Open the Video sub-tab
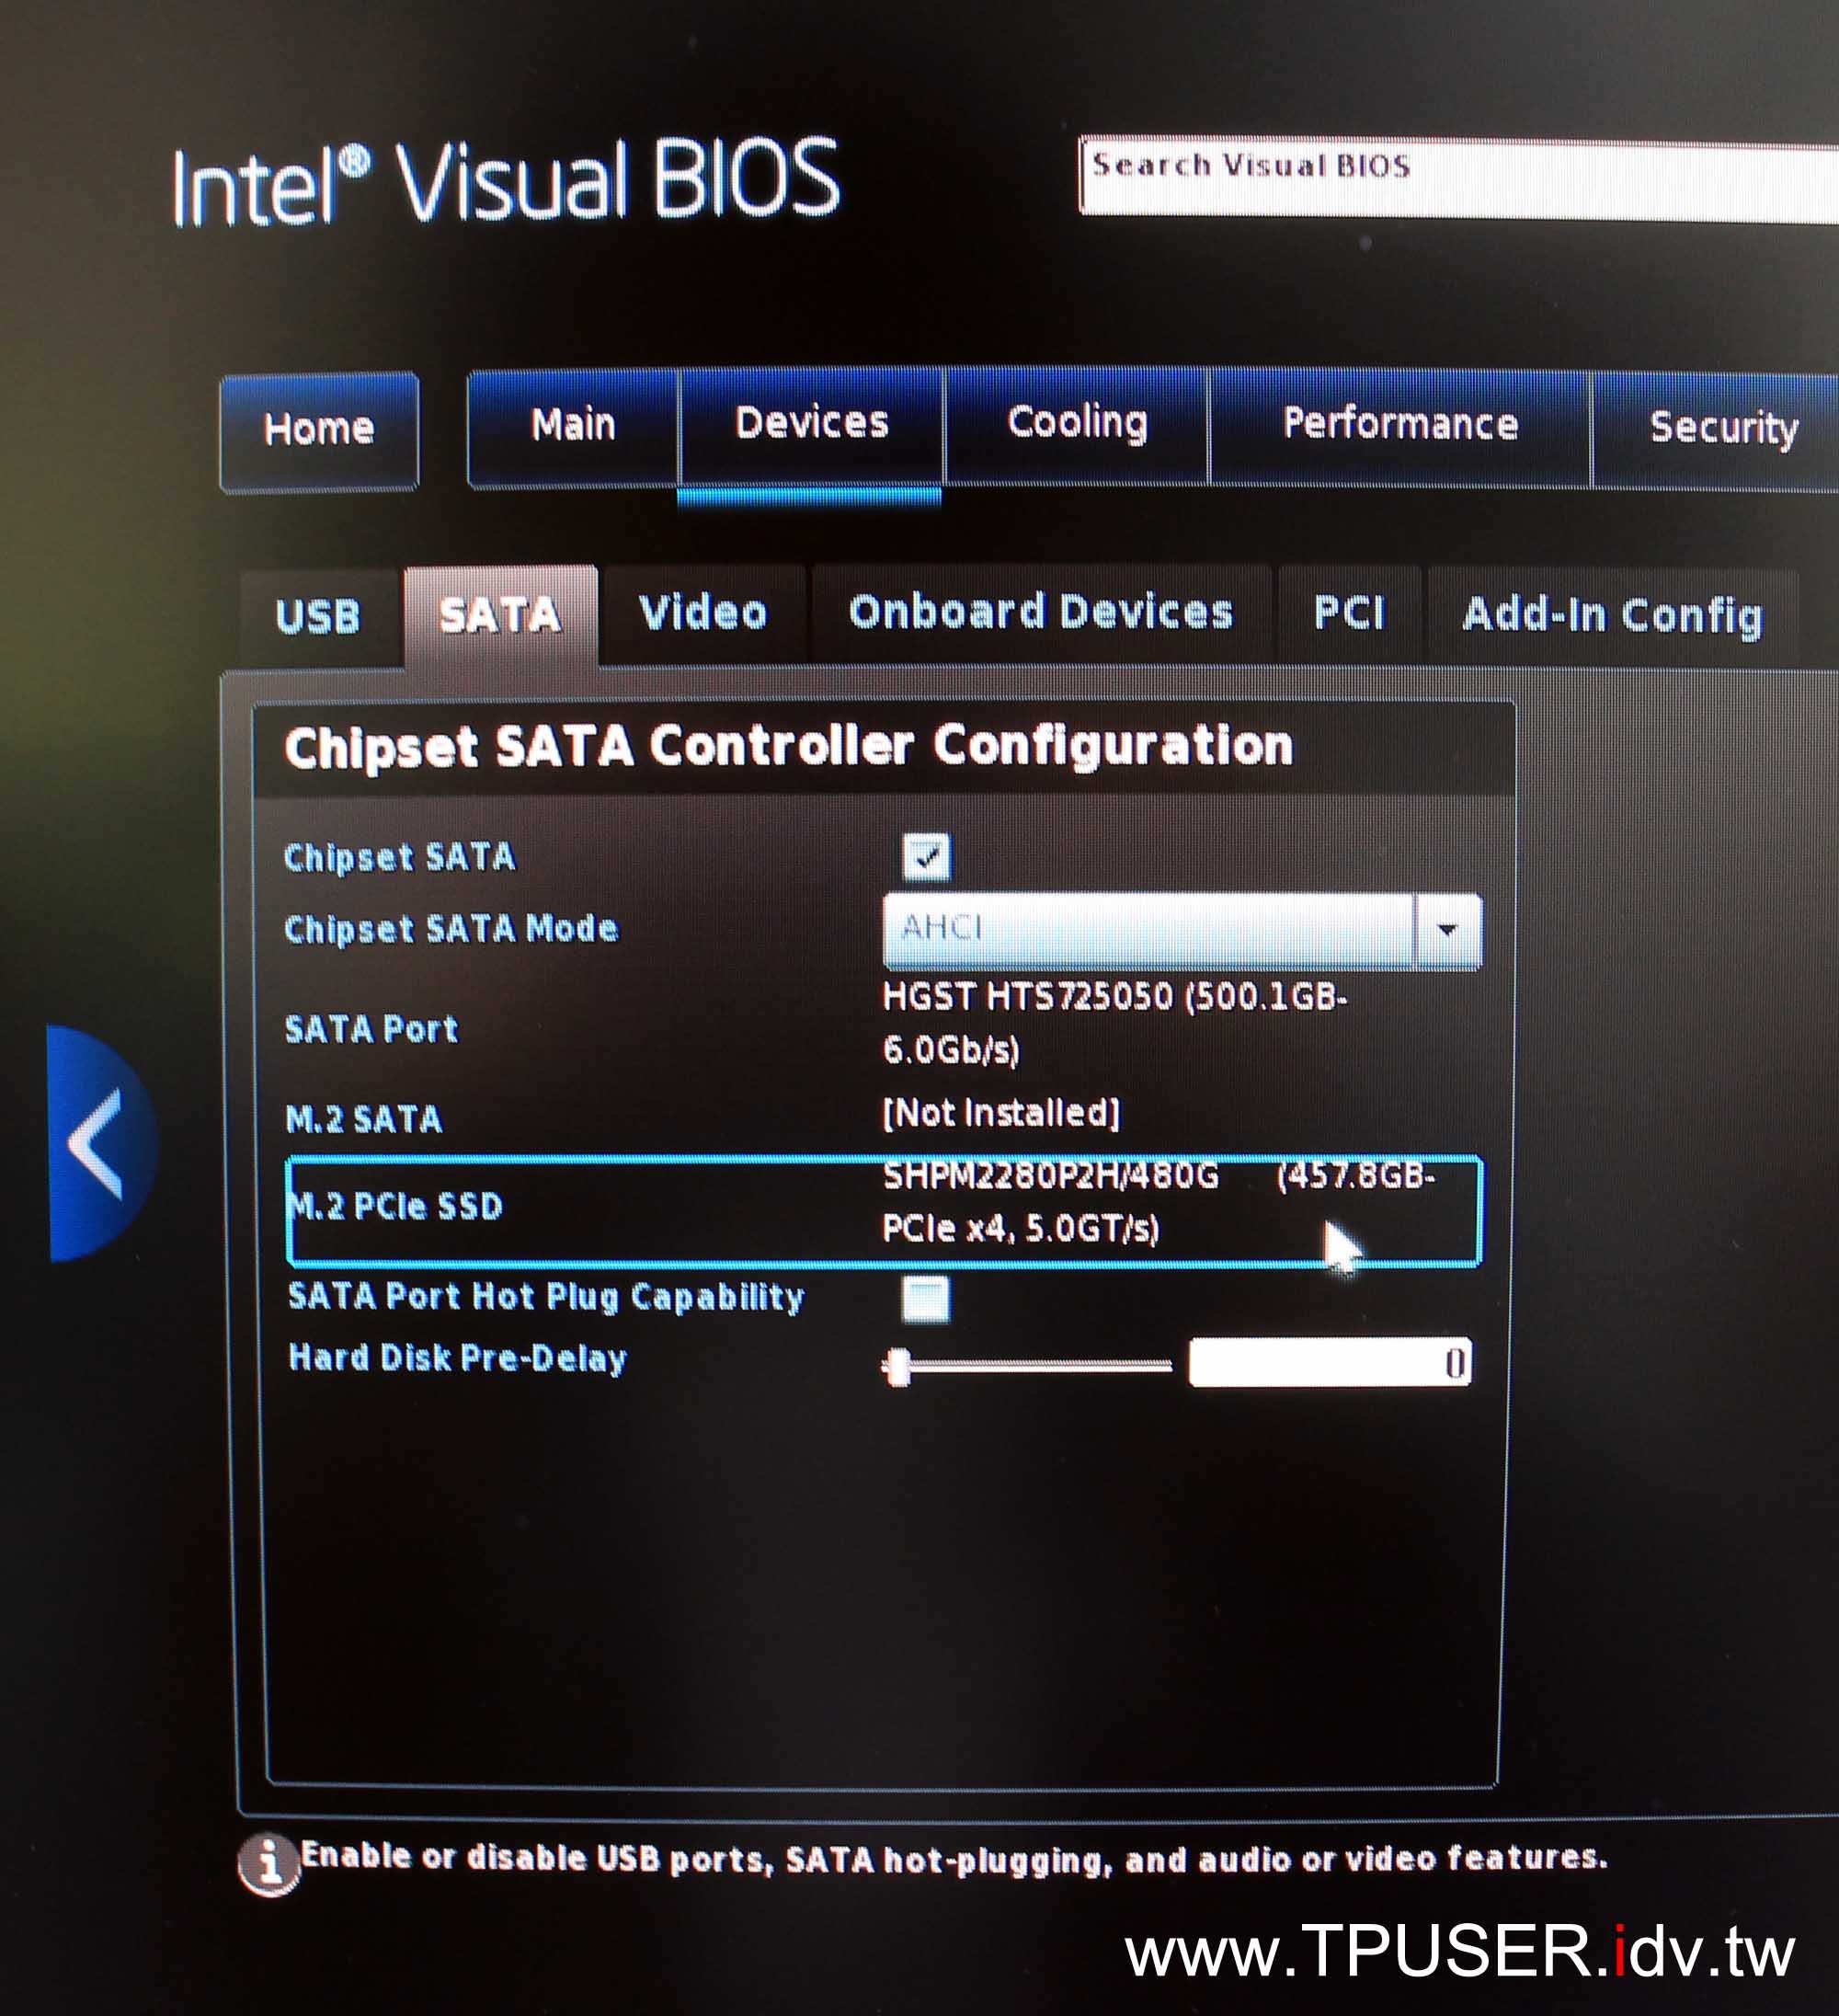 [703, 613]
